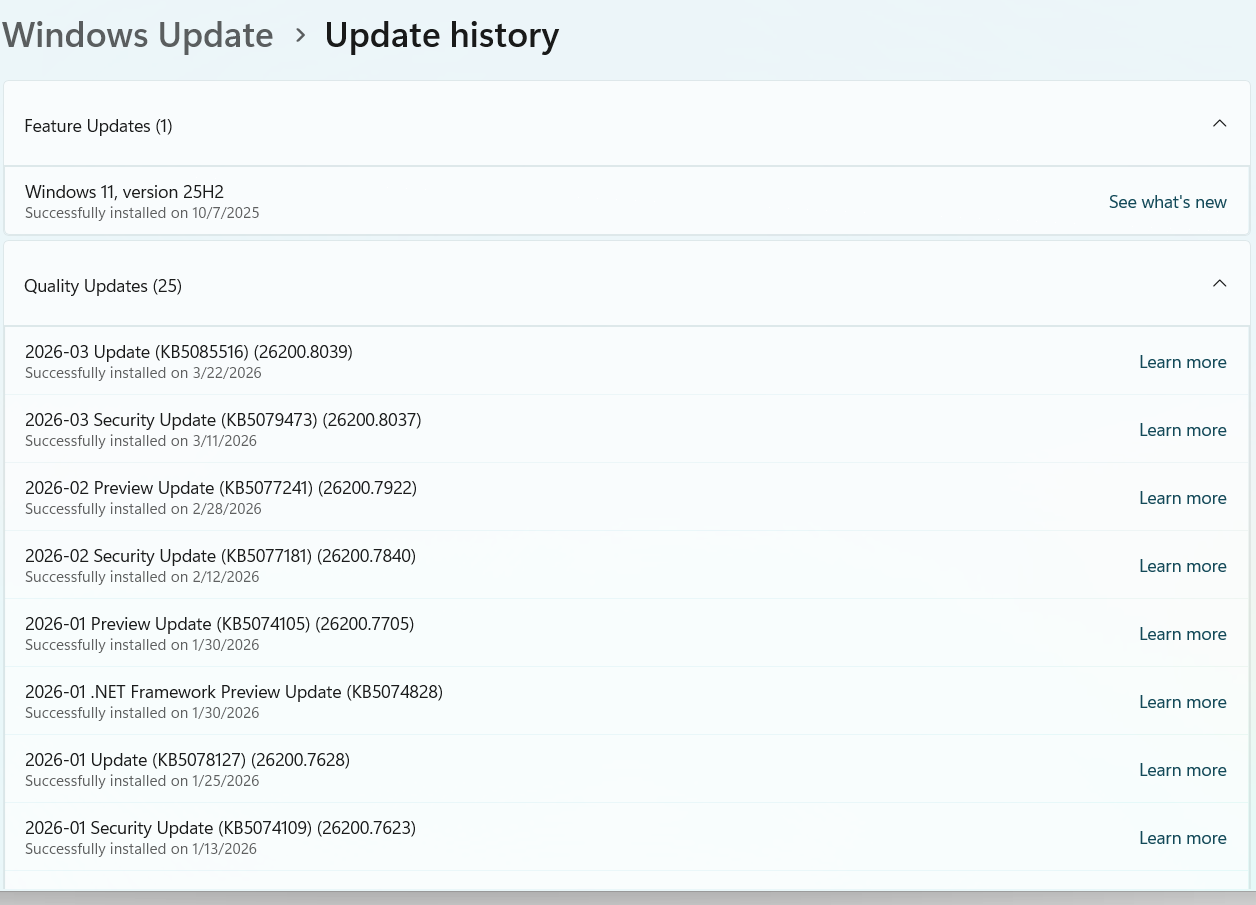Open Learn more for KB5077241 preview update
This screenshot has height=905, width=1256.
(1182, 498)
